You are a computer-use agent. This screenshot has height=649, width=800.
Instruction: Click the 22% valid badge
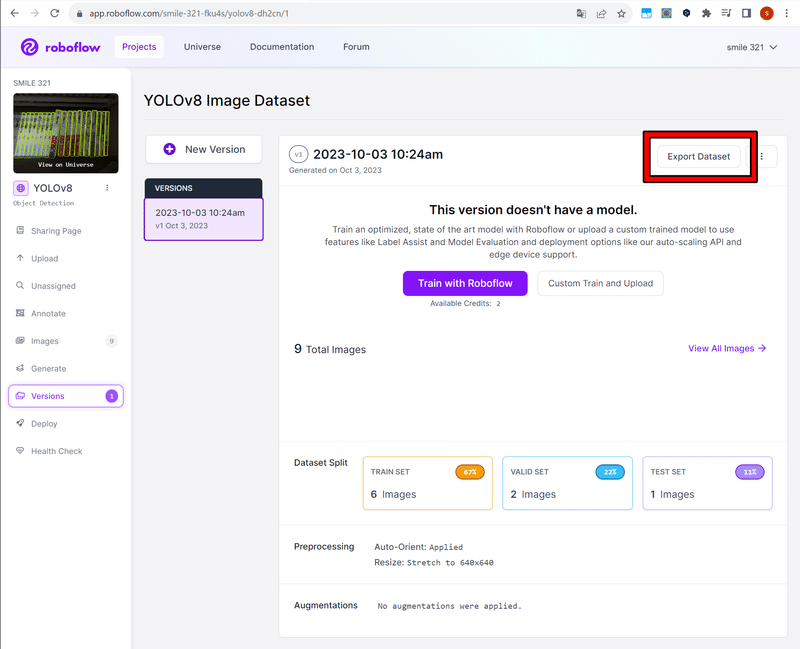pos(610,472)
